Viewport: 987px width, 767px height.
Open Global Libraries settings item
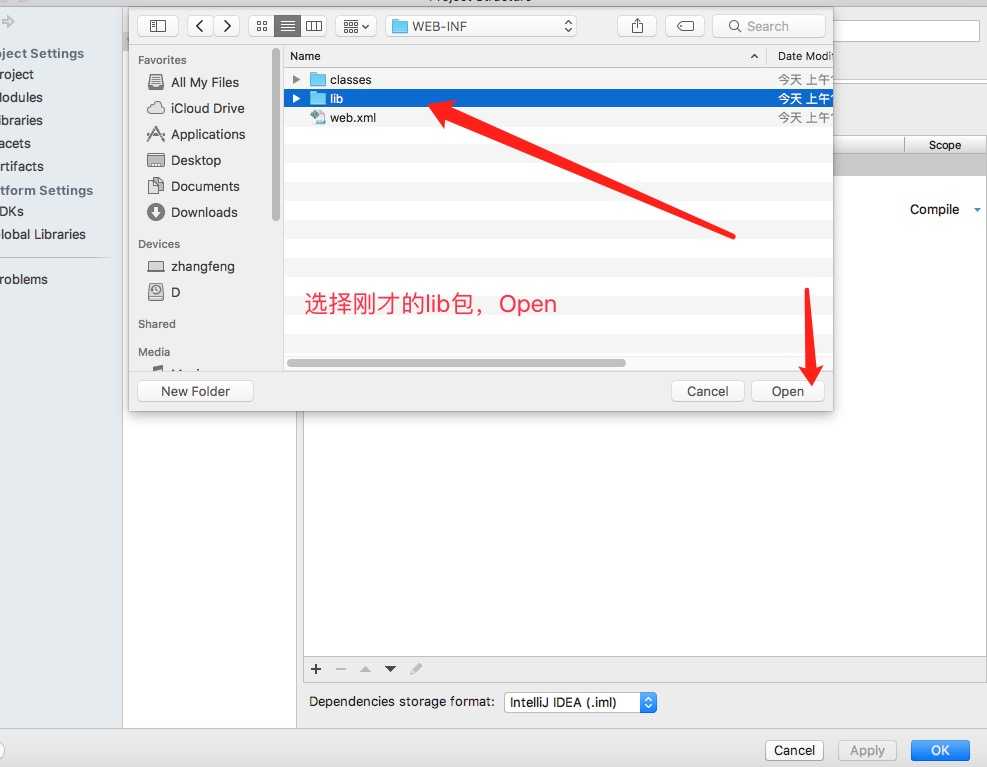coord(43,234)
